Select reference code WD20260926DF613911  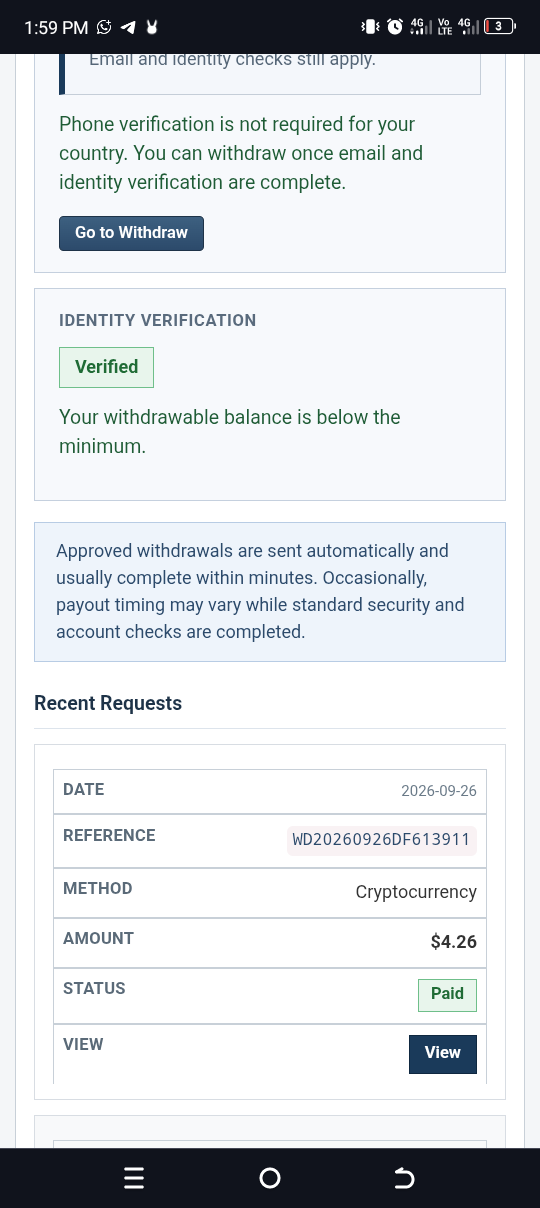pyautogui.click(x=381, y=840)
